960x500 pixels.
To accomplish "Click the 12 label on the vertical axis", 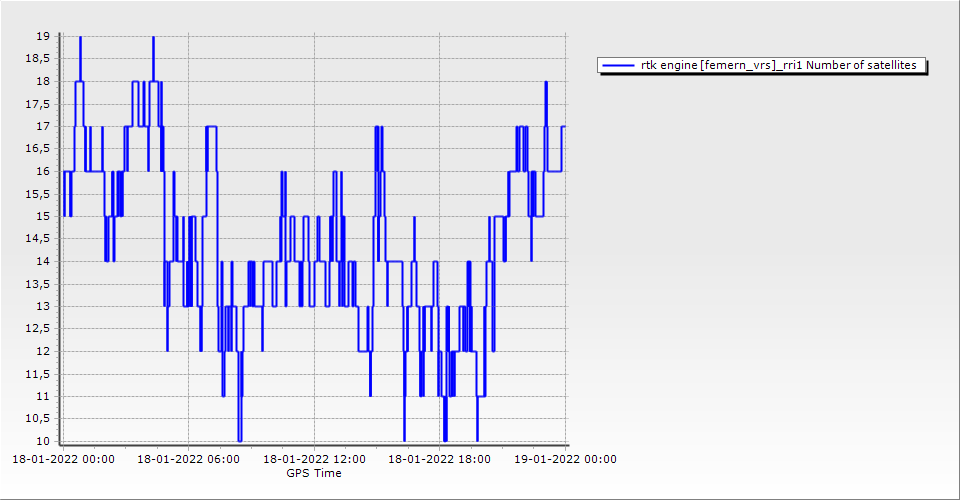I will [x=43, y=351].
